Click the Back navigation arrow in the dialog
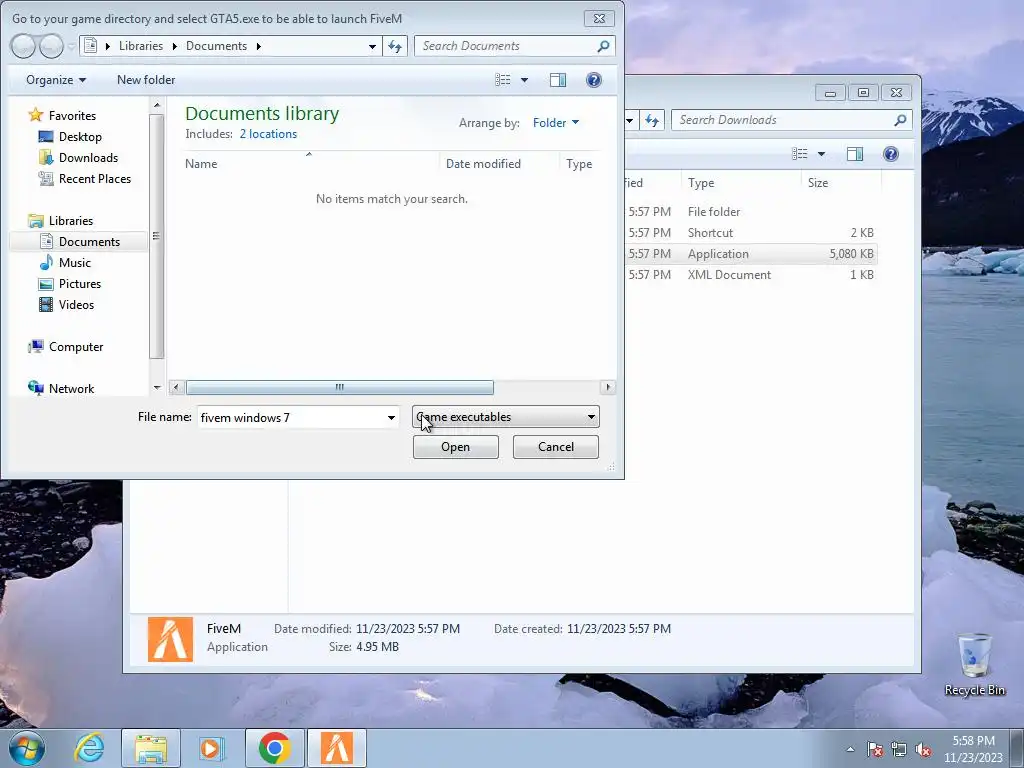The width and height of the screenshot is (1024, 768). click(22, 46)
